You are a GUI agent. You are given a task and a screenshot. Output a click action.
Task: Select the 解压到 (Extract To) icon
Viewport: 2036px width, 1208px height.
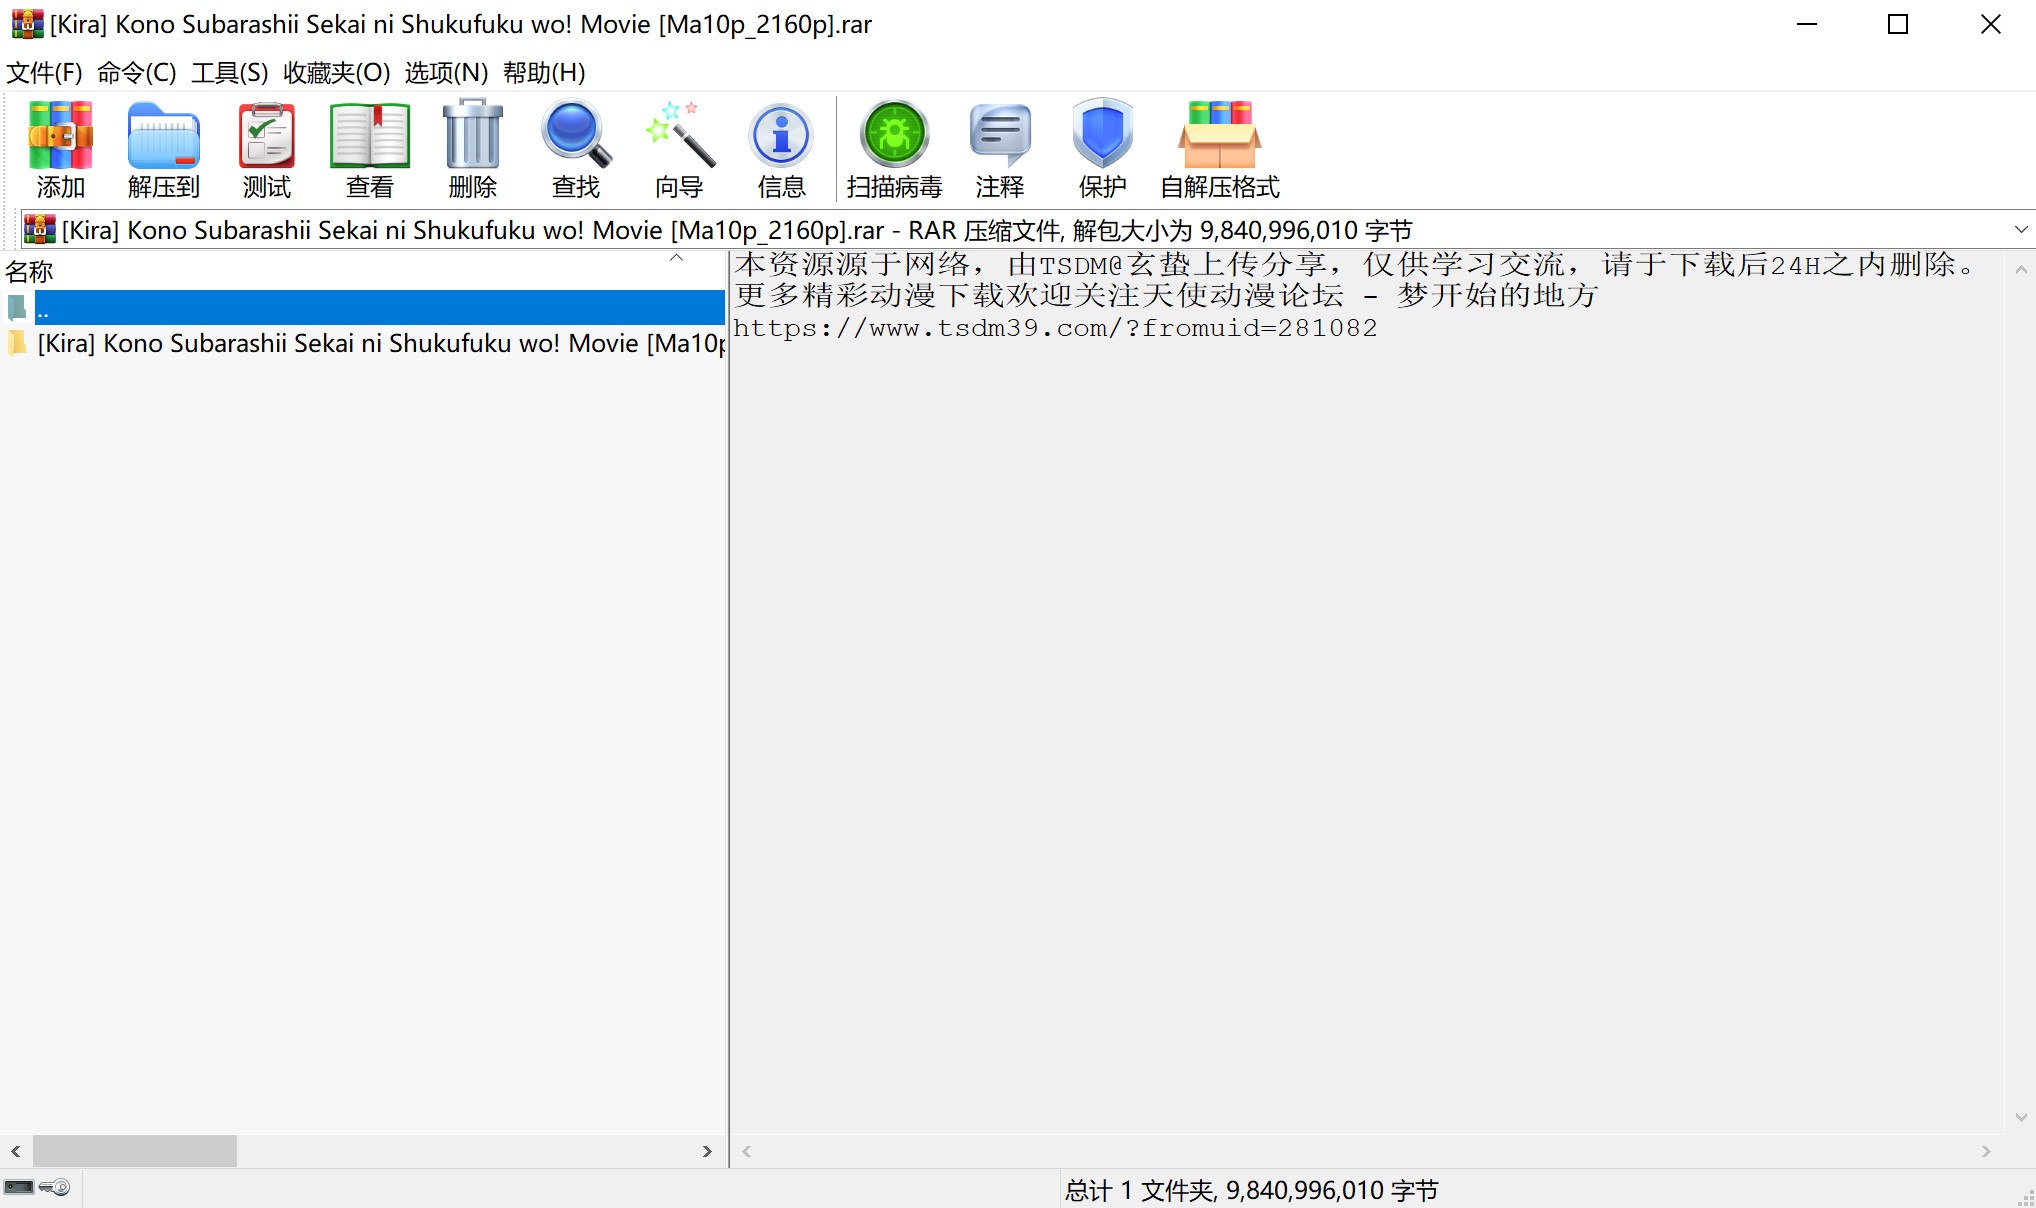coord(163,148)
